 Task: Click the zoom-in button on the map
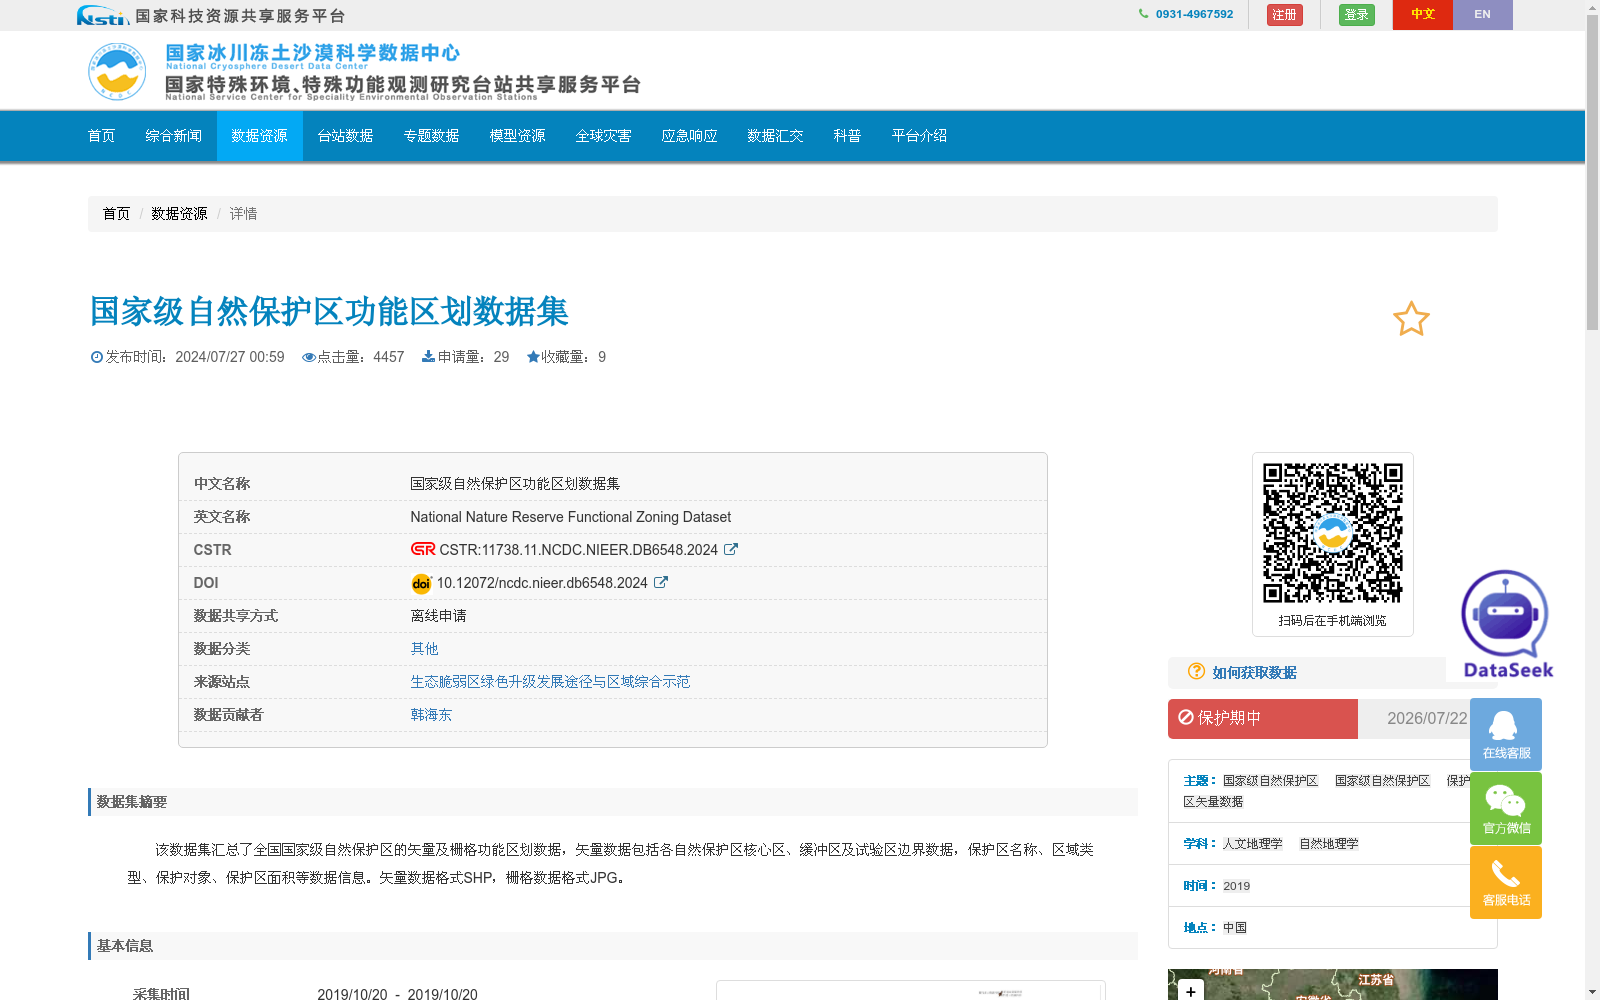coord(1190,991)
